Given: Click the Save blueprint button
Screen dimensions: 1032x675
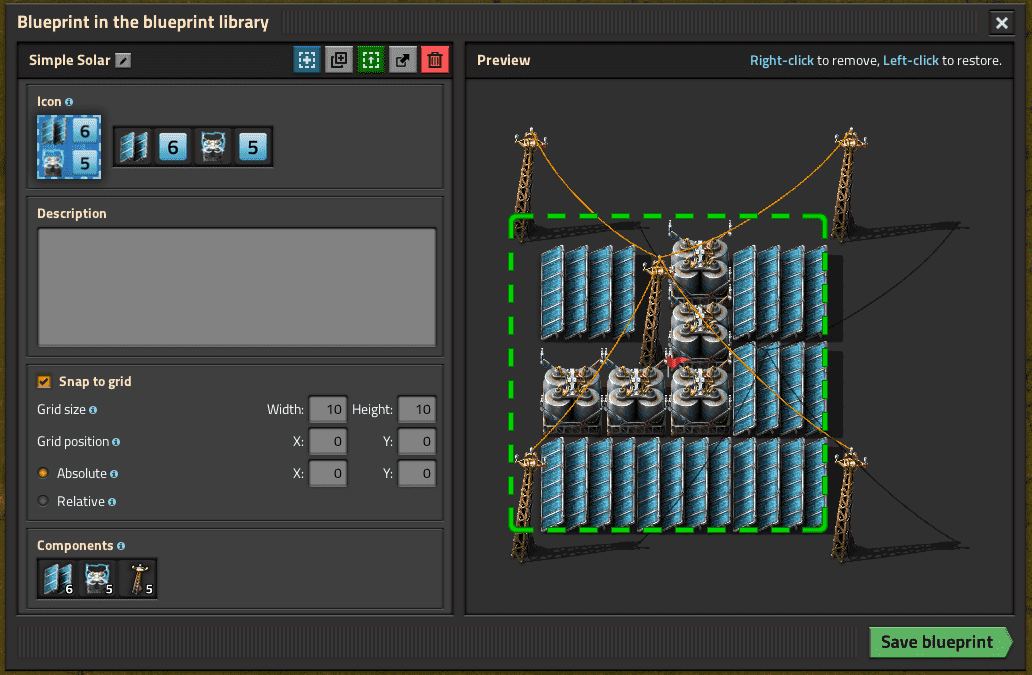Looking at the screenshot, I should 941,642.
